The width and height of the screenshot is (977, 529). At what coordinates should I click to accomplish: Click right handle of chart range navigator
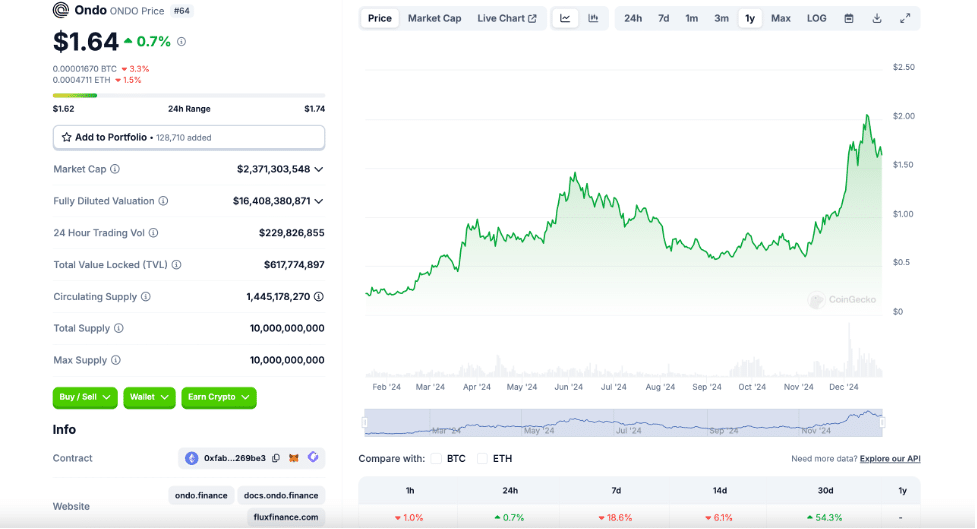pyautogui.click(x=882, y=422)
